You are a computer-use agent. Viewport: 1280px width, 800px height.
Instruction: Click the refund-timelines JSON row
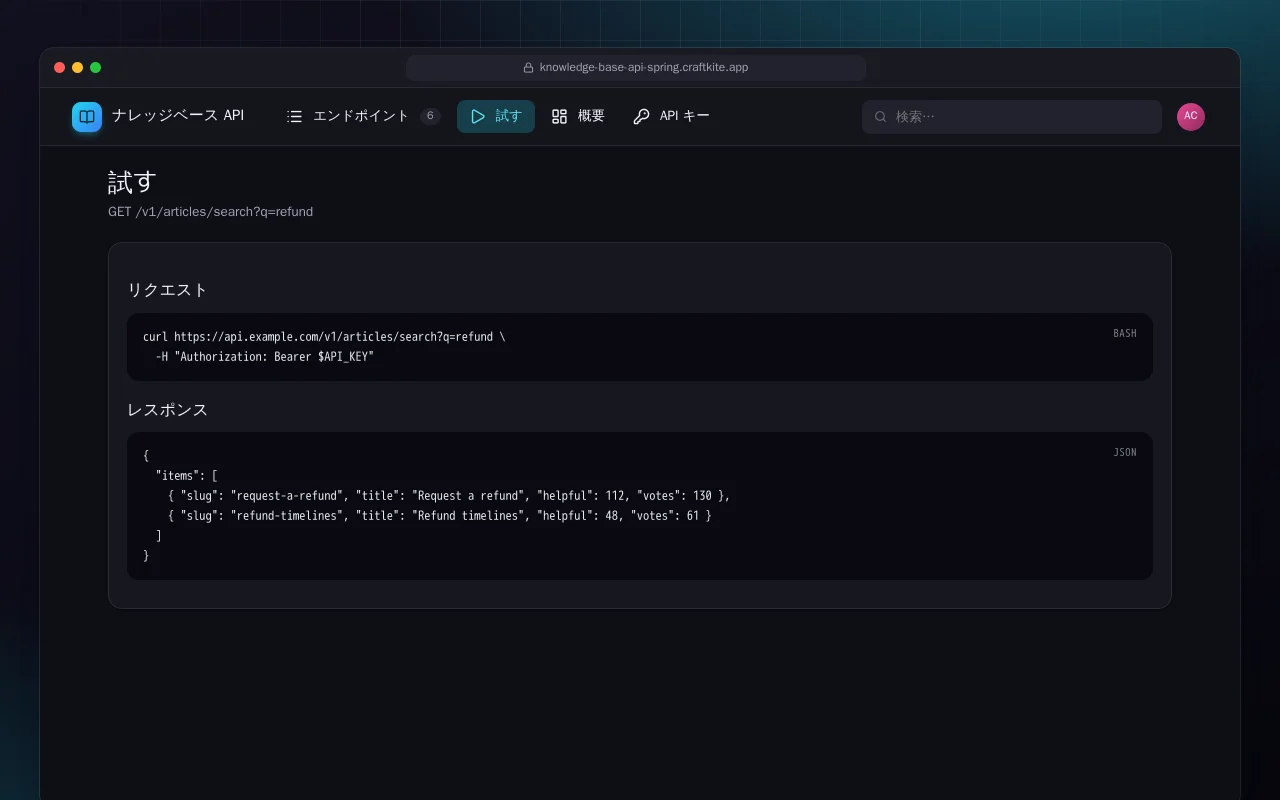point(440,516)
